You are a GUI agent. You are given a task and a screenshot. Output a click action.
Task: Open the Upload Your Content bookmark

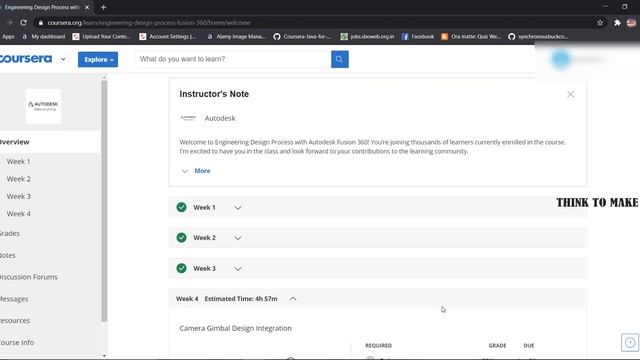click(101, 37)
